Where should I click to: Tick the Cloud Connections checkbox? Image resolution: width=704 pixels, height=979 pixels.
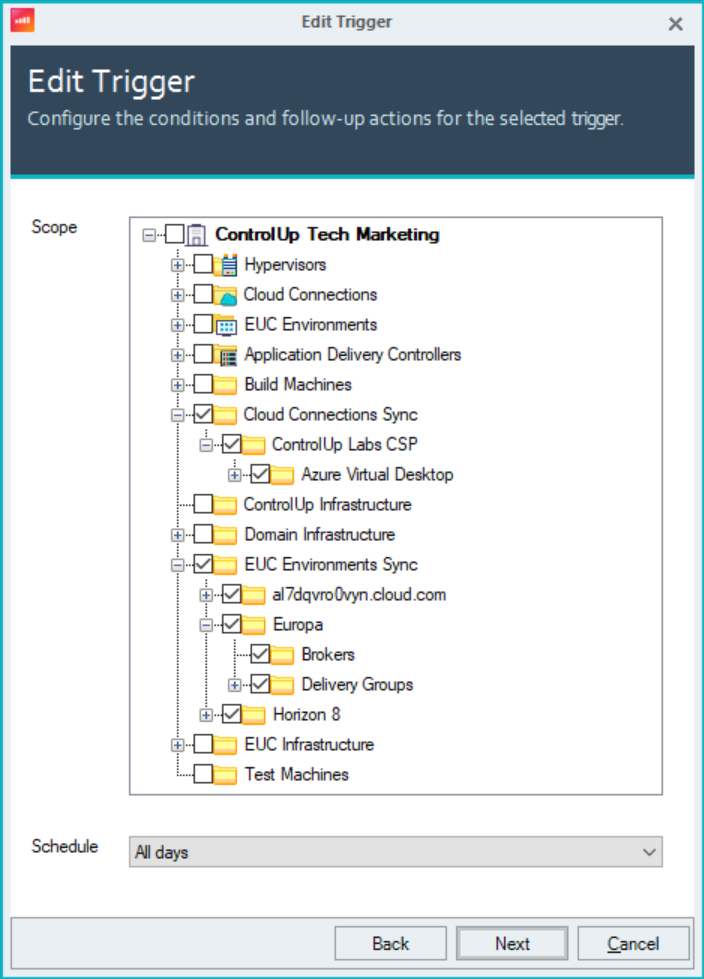[x=203, y=294]
